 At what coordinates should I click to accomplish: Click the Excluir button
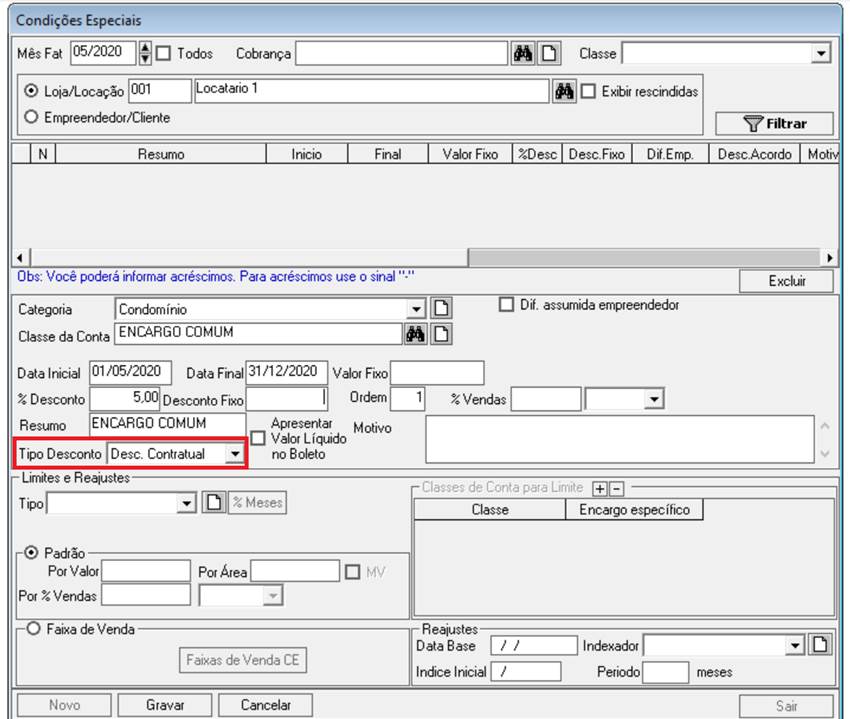tap(787, 281)
